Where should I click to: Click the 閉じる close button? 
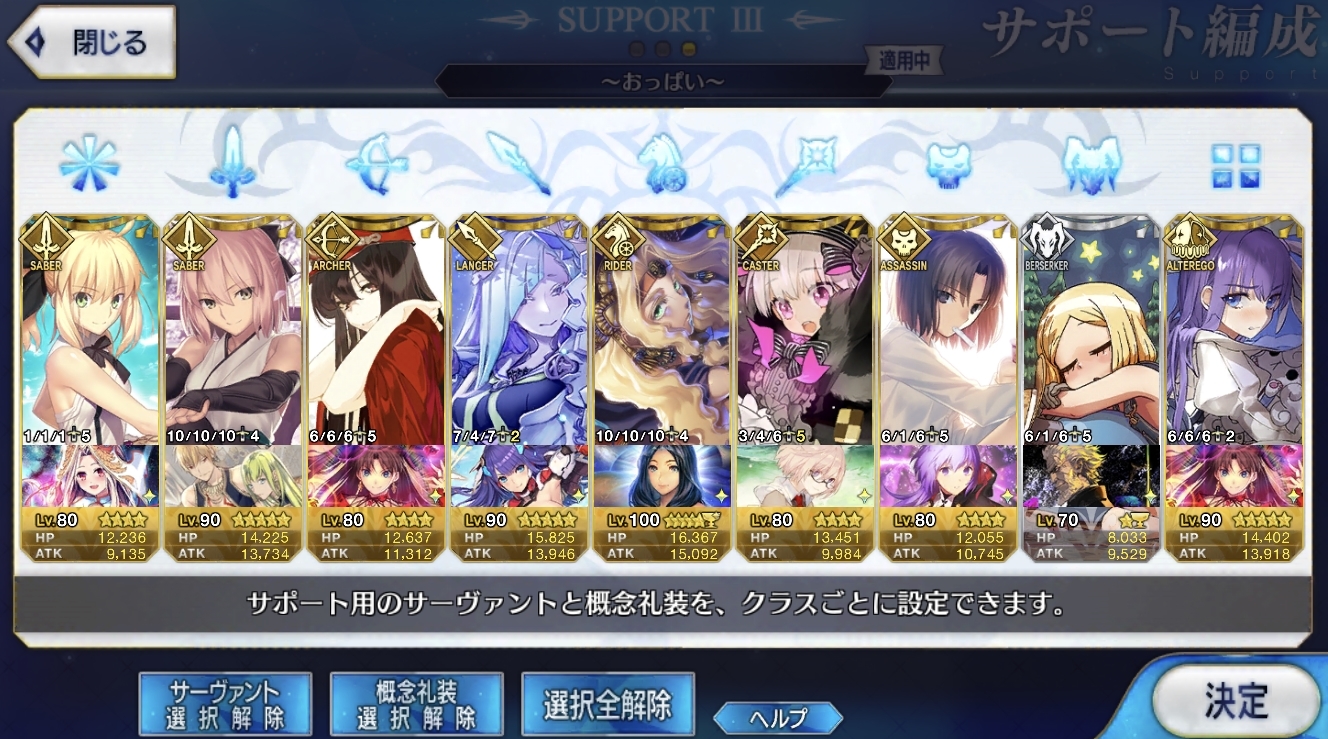tap(92, 42)
